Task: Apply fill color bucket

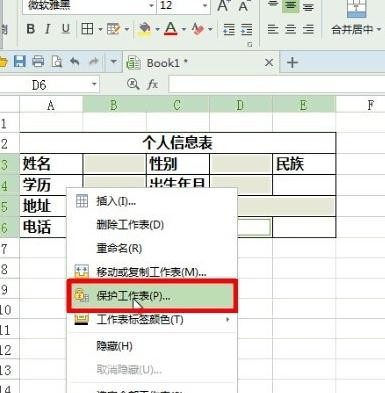Action: pyautogui.click(x=145, y=29)
